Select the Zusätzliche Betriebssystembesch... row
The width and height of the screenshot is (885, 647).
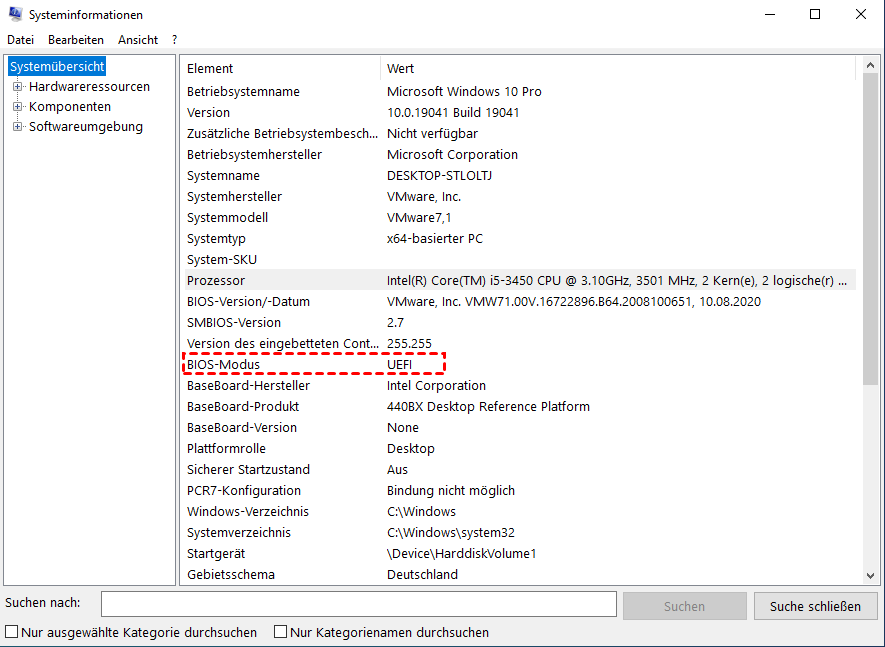tap(520, 134)
